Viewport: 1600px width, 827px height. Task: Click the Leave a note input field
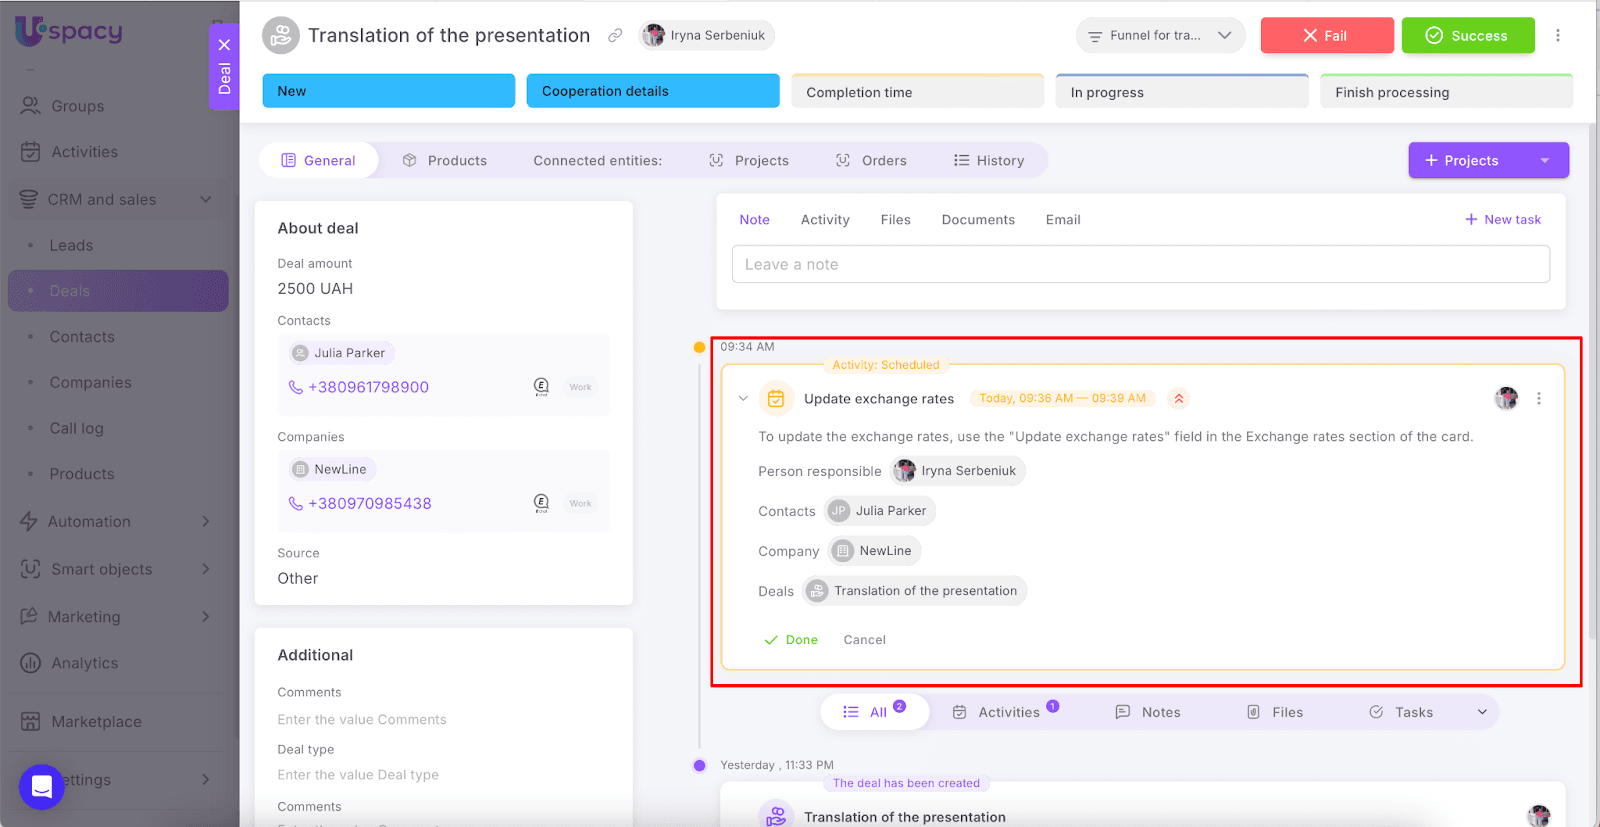[x=1140, y=264]
